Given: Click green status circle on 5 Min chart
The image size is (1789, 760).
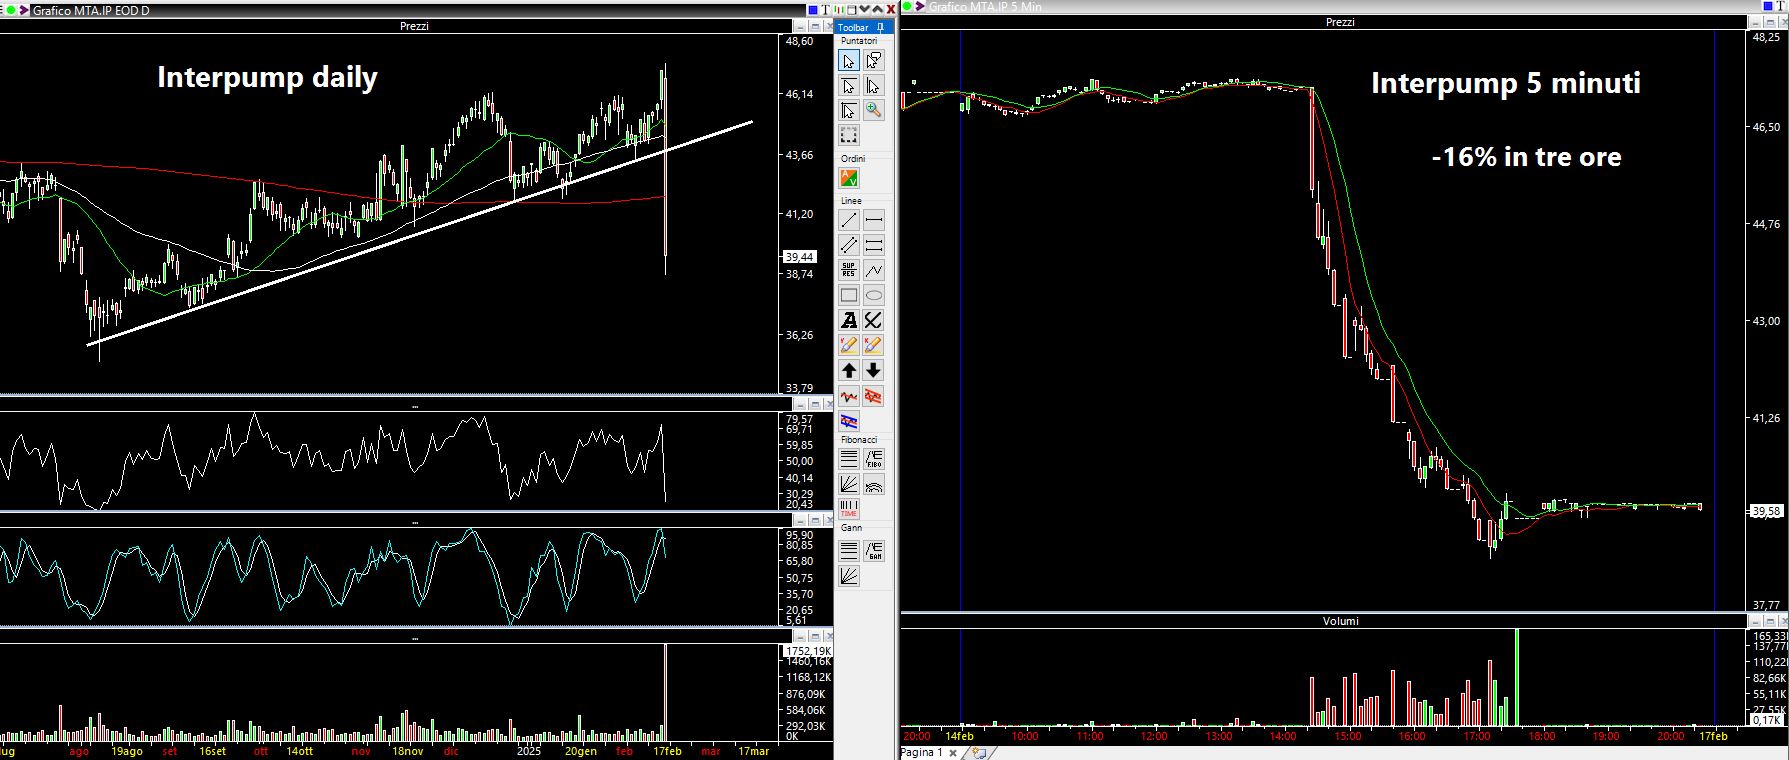Looking at the screenshot, I should point(907,6).
